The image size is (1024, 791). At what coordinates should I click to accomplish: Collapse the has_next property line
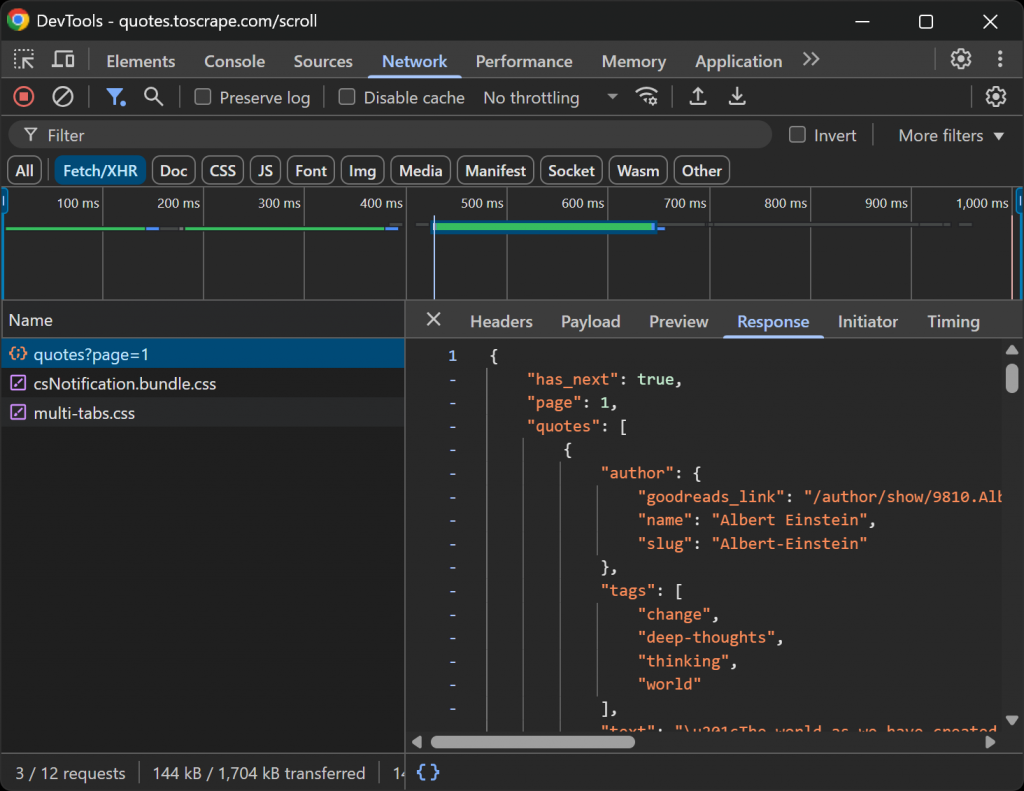pos(452,379)
